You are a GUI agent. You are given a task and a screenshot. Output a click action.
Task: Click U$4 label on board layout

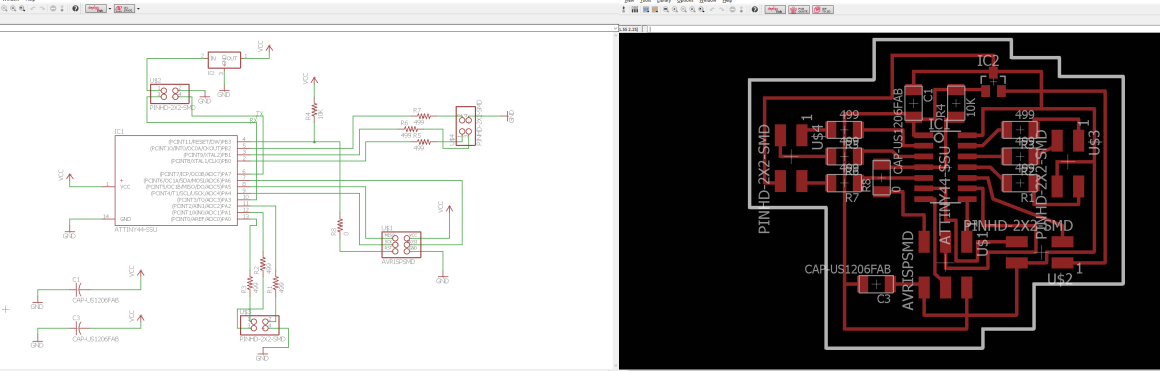click(817, 138)
